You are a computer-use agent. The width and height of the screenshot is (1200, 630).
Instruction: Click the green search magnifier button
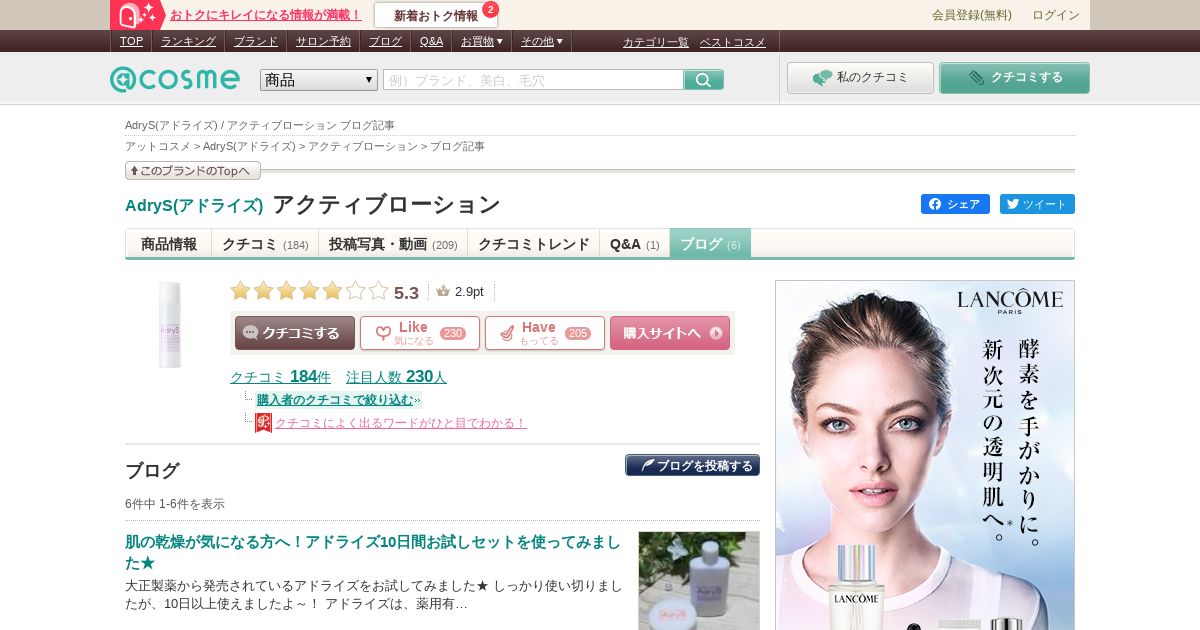[x=704, y=80]
